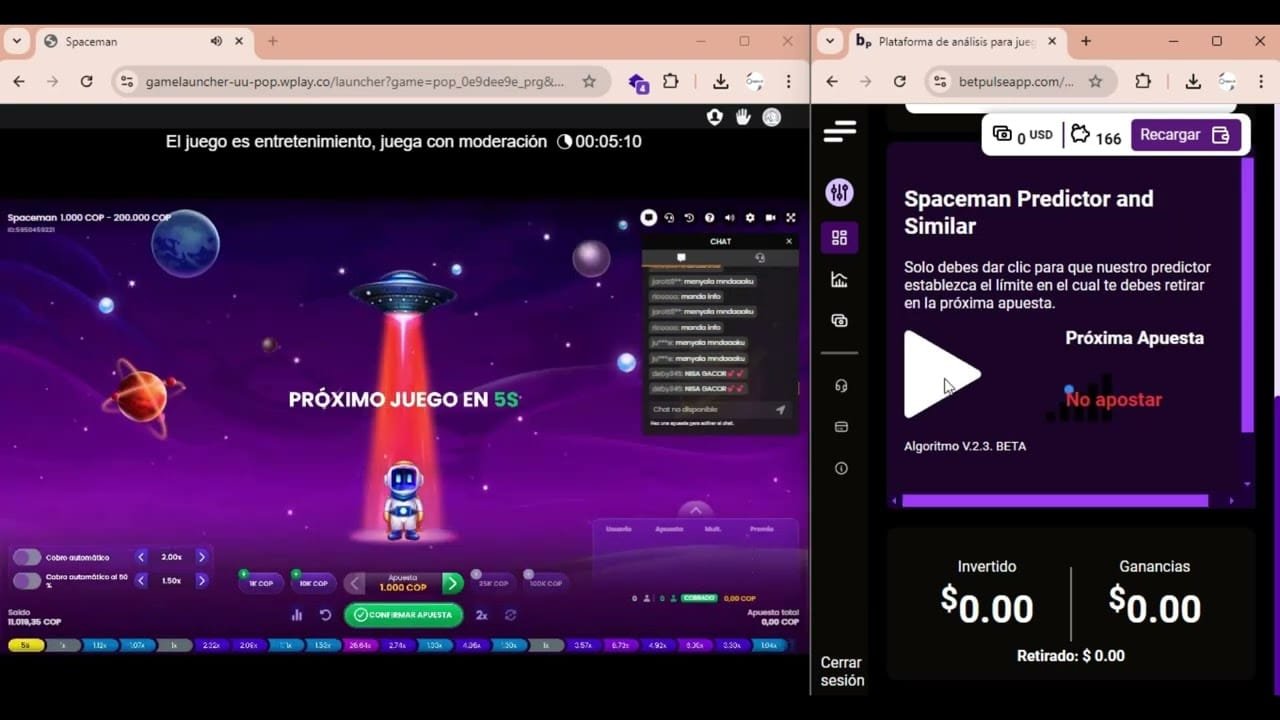Screen dimensions: 1280x720
Task: Start predictor with the large white play button
Action: (x=941, y=375)
